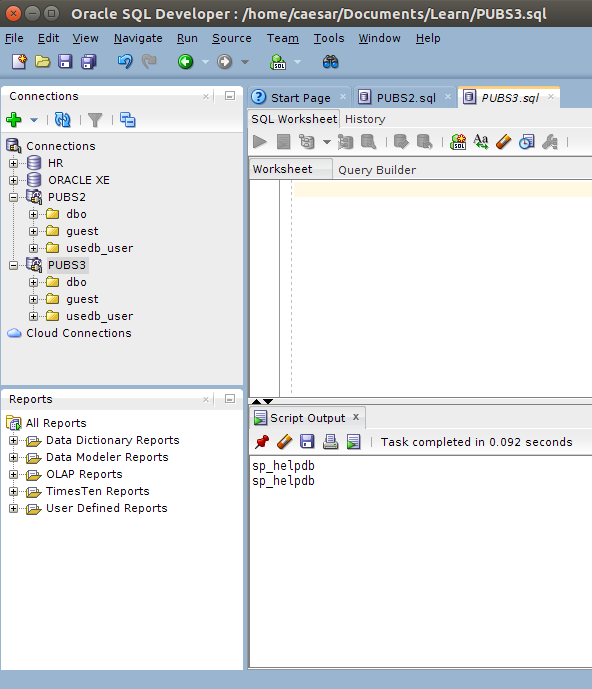Switch to the Start Page tab
Screen dimensions: 592x689
coord(301,98)
